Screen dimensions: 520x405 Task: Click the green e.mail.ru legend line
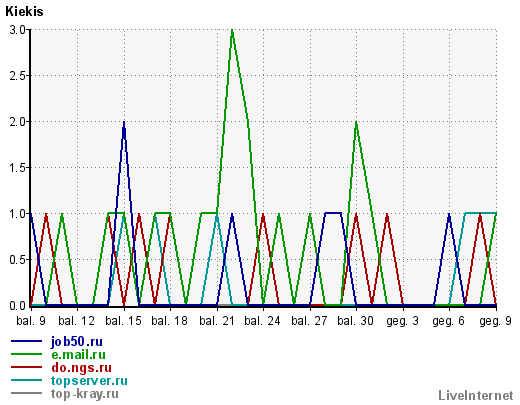pyautogui.click(x=26, y=354)
